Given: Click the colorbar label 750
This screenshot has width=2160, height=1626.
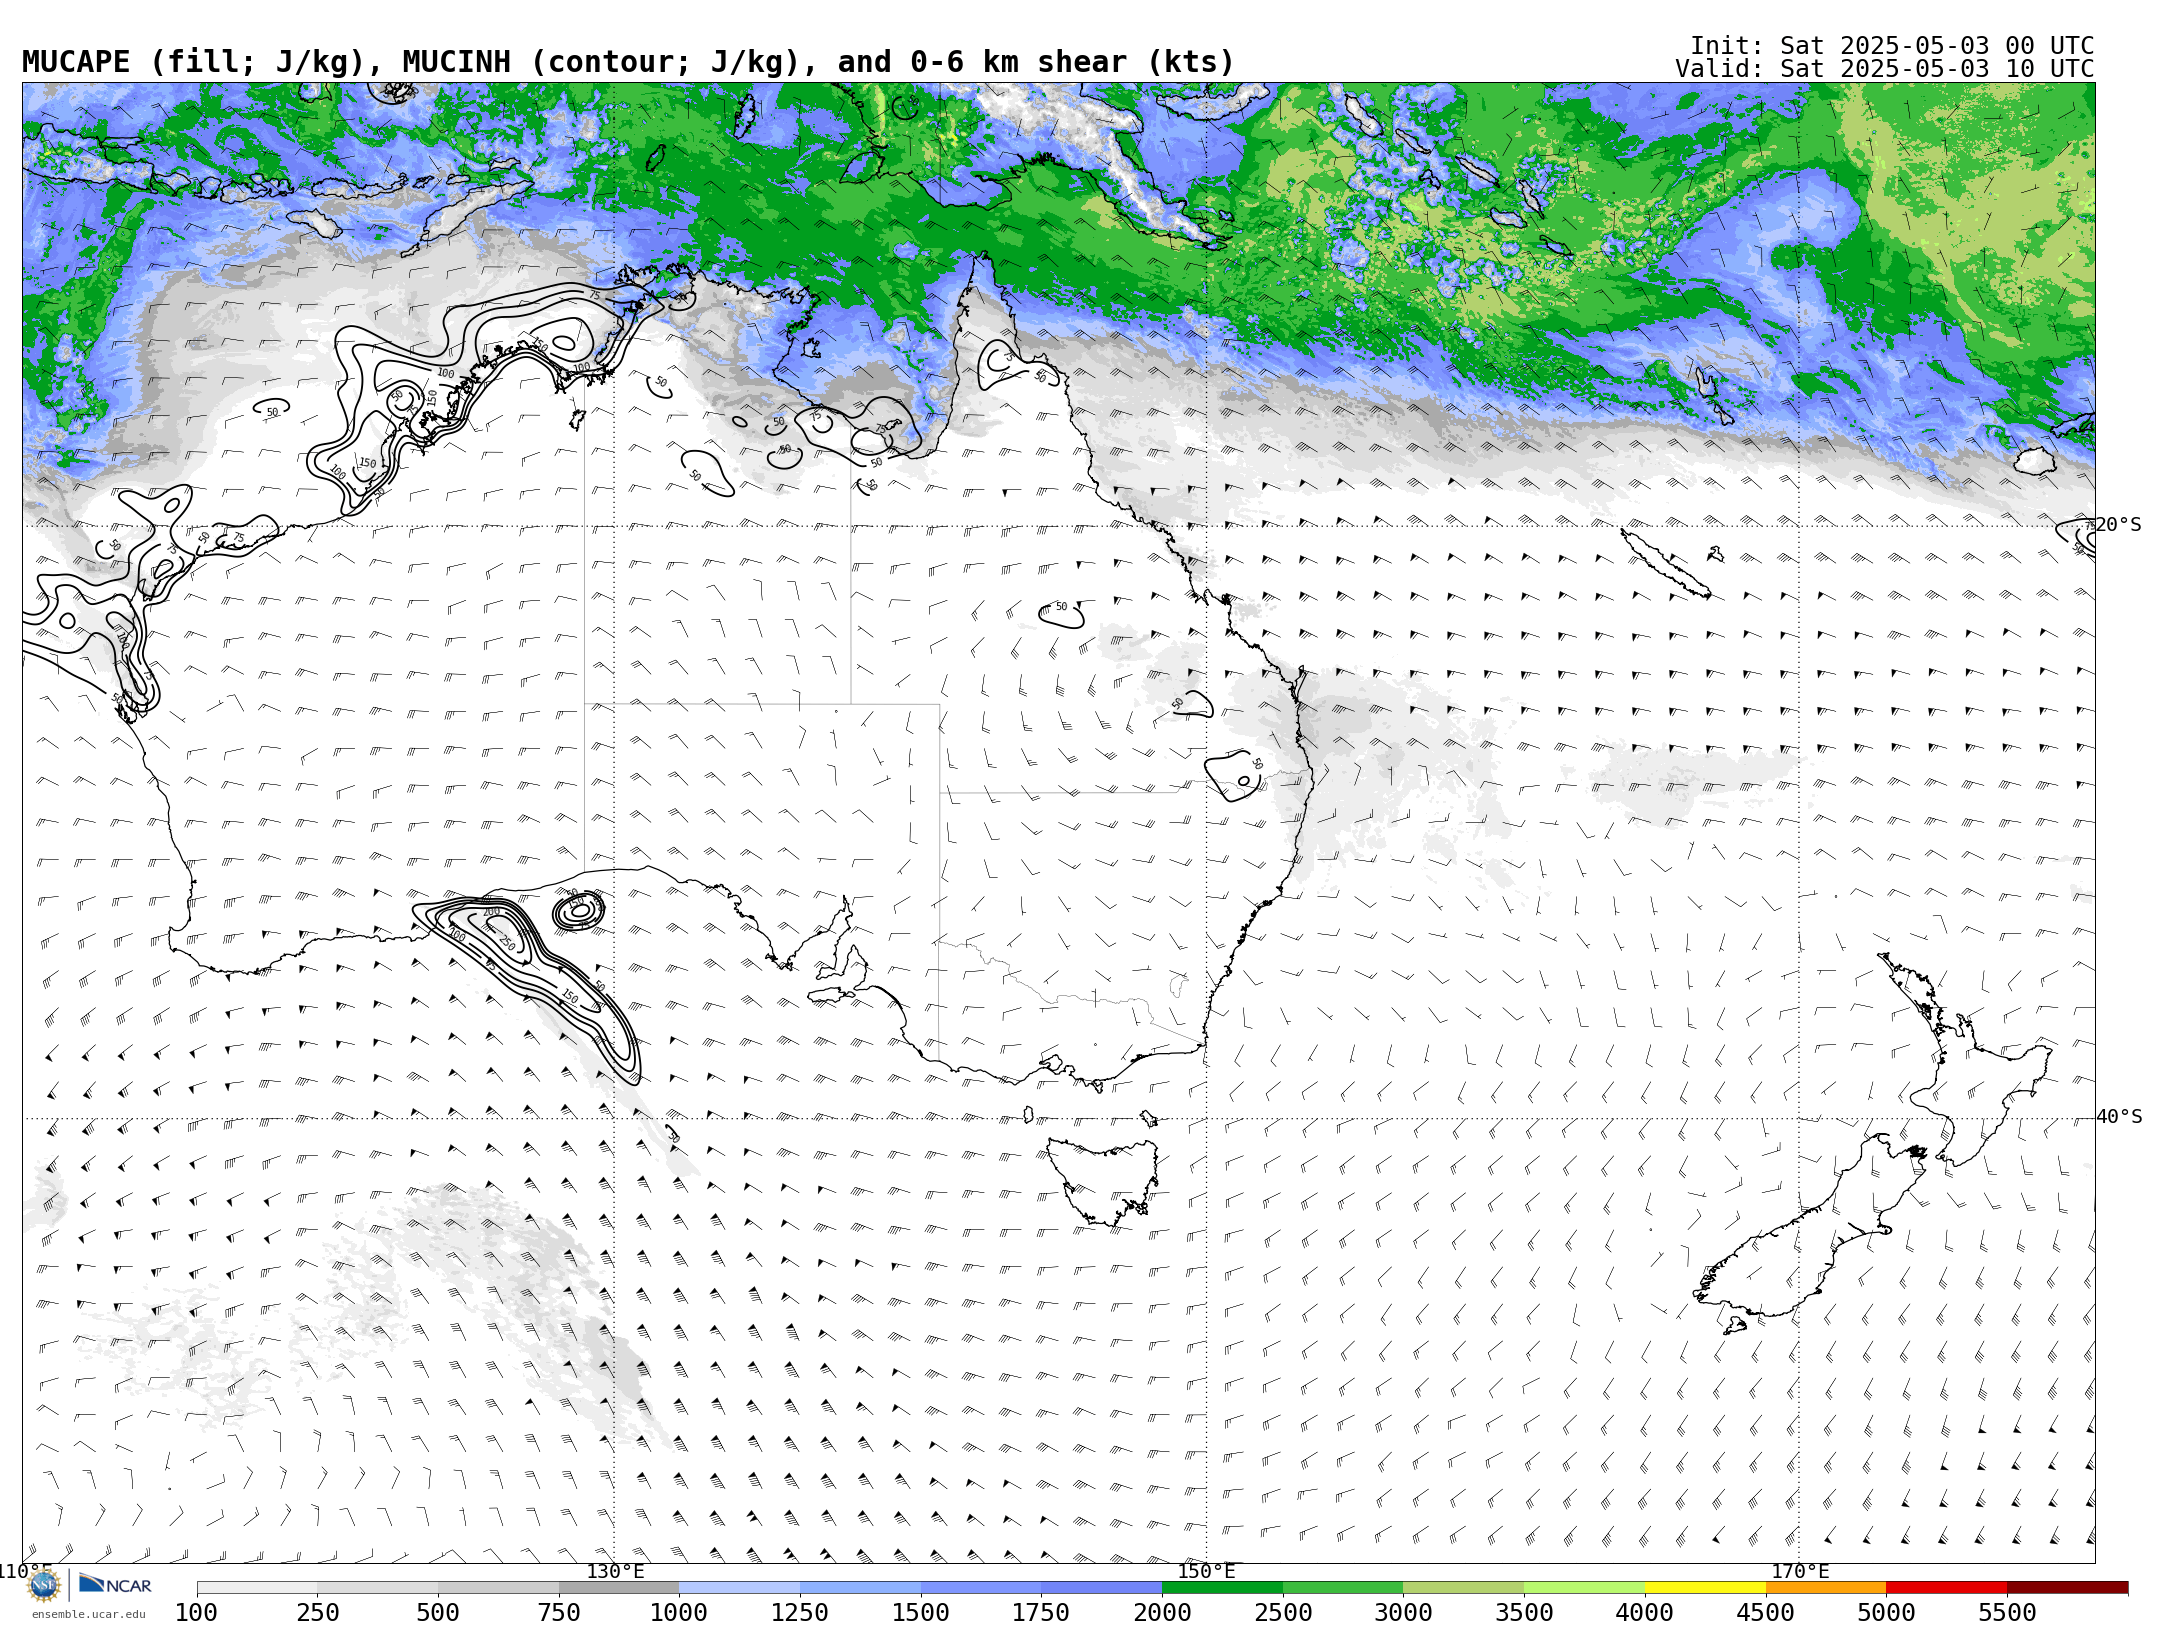Looking at the screenshot, I should coord(559,1613).
